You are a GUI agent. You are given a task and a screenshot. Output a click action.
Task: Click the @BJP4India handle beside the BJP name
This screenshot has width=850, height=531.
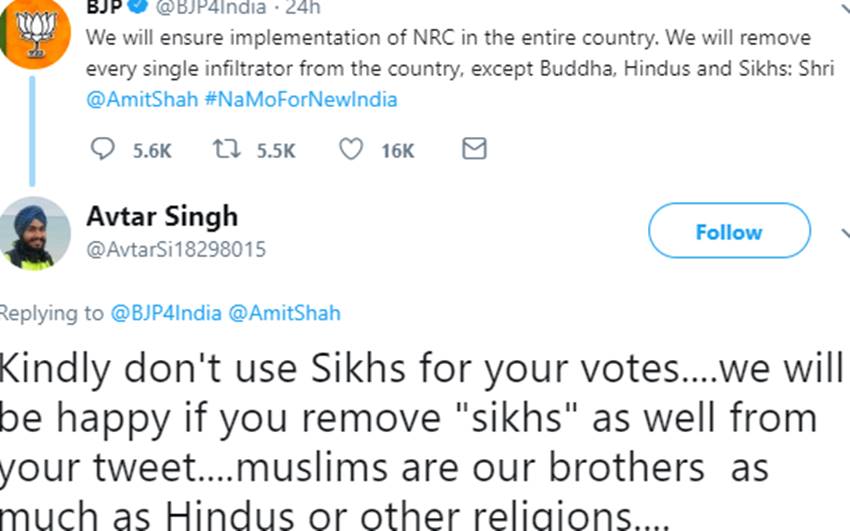pos(212,8)
